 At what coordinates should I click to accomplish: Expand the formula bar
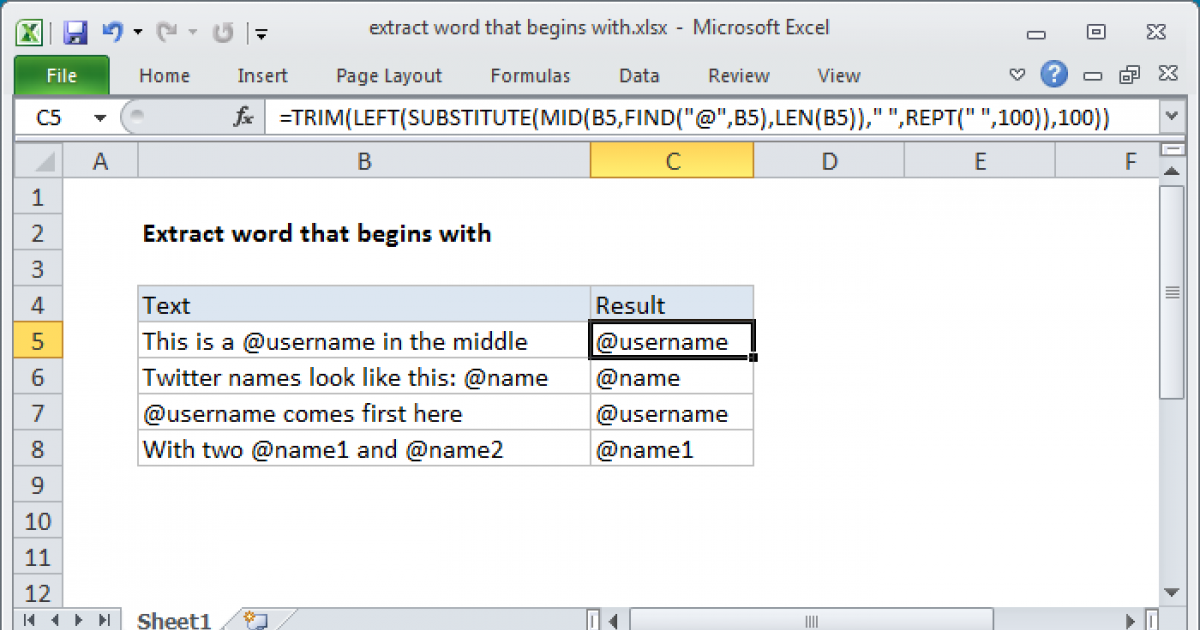tap(1172, 118)
